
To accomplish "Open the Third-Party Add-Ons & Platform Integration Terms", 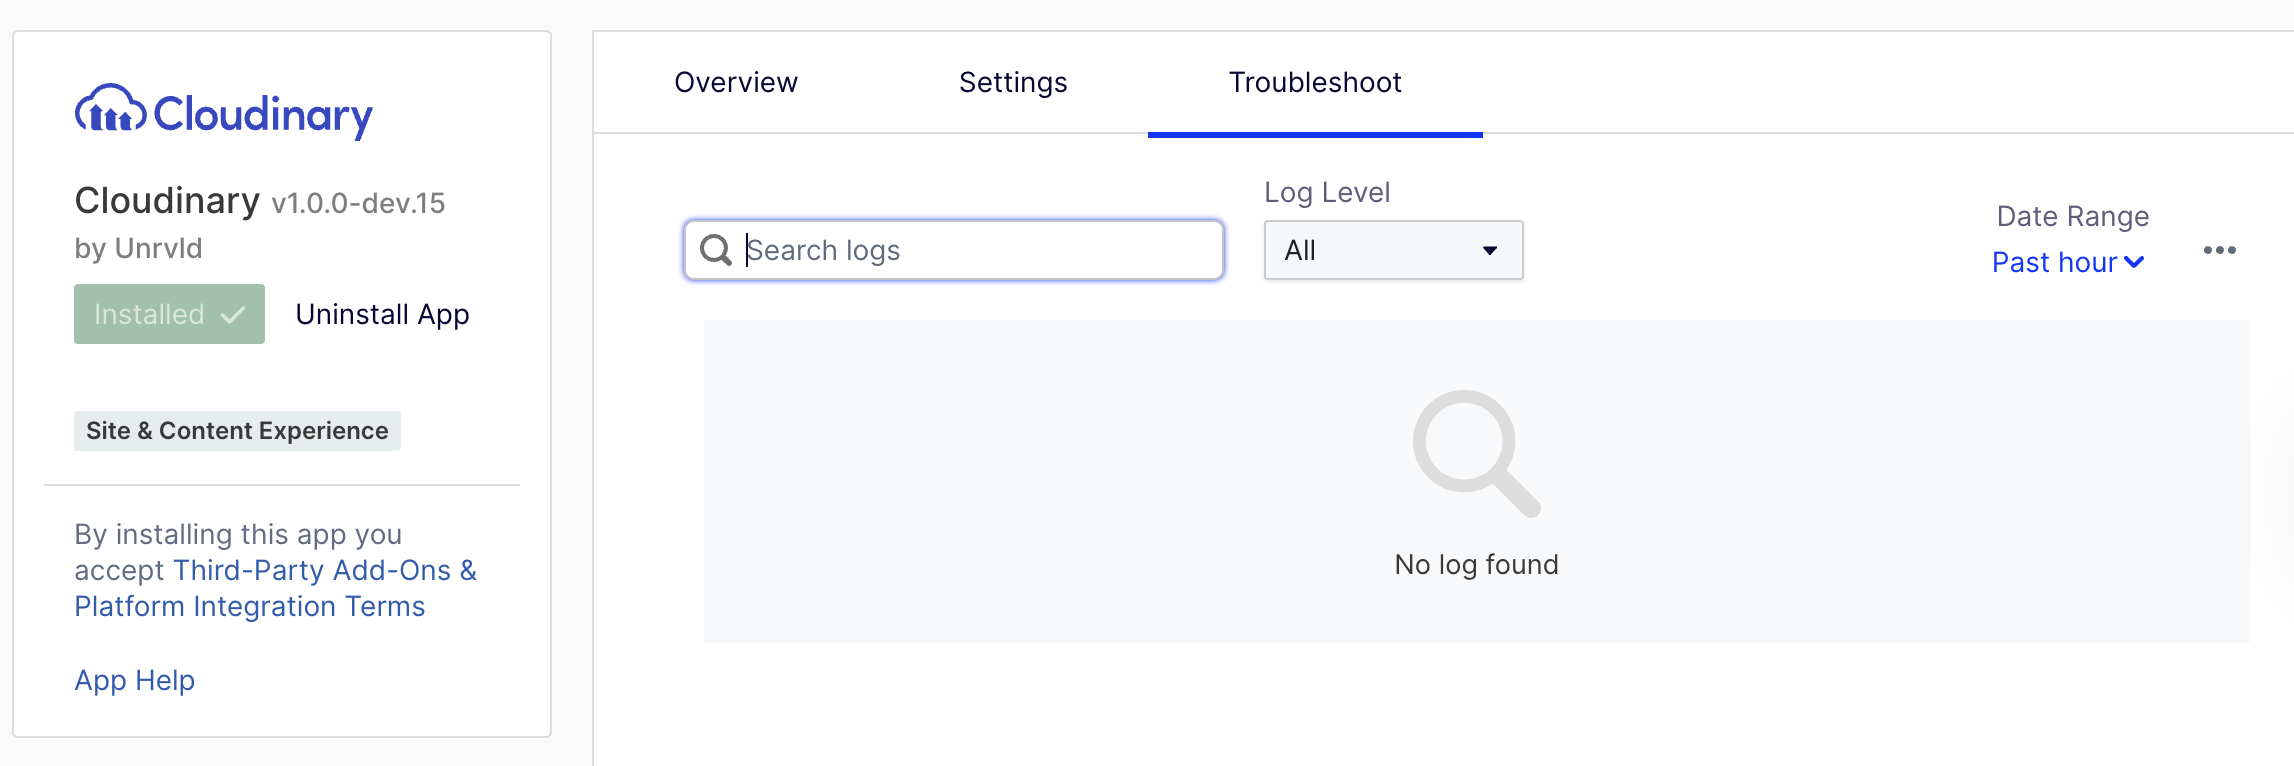I will (324, 570).
